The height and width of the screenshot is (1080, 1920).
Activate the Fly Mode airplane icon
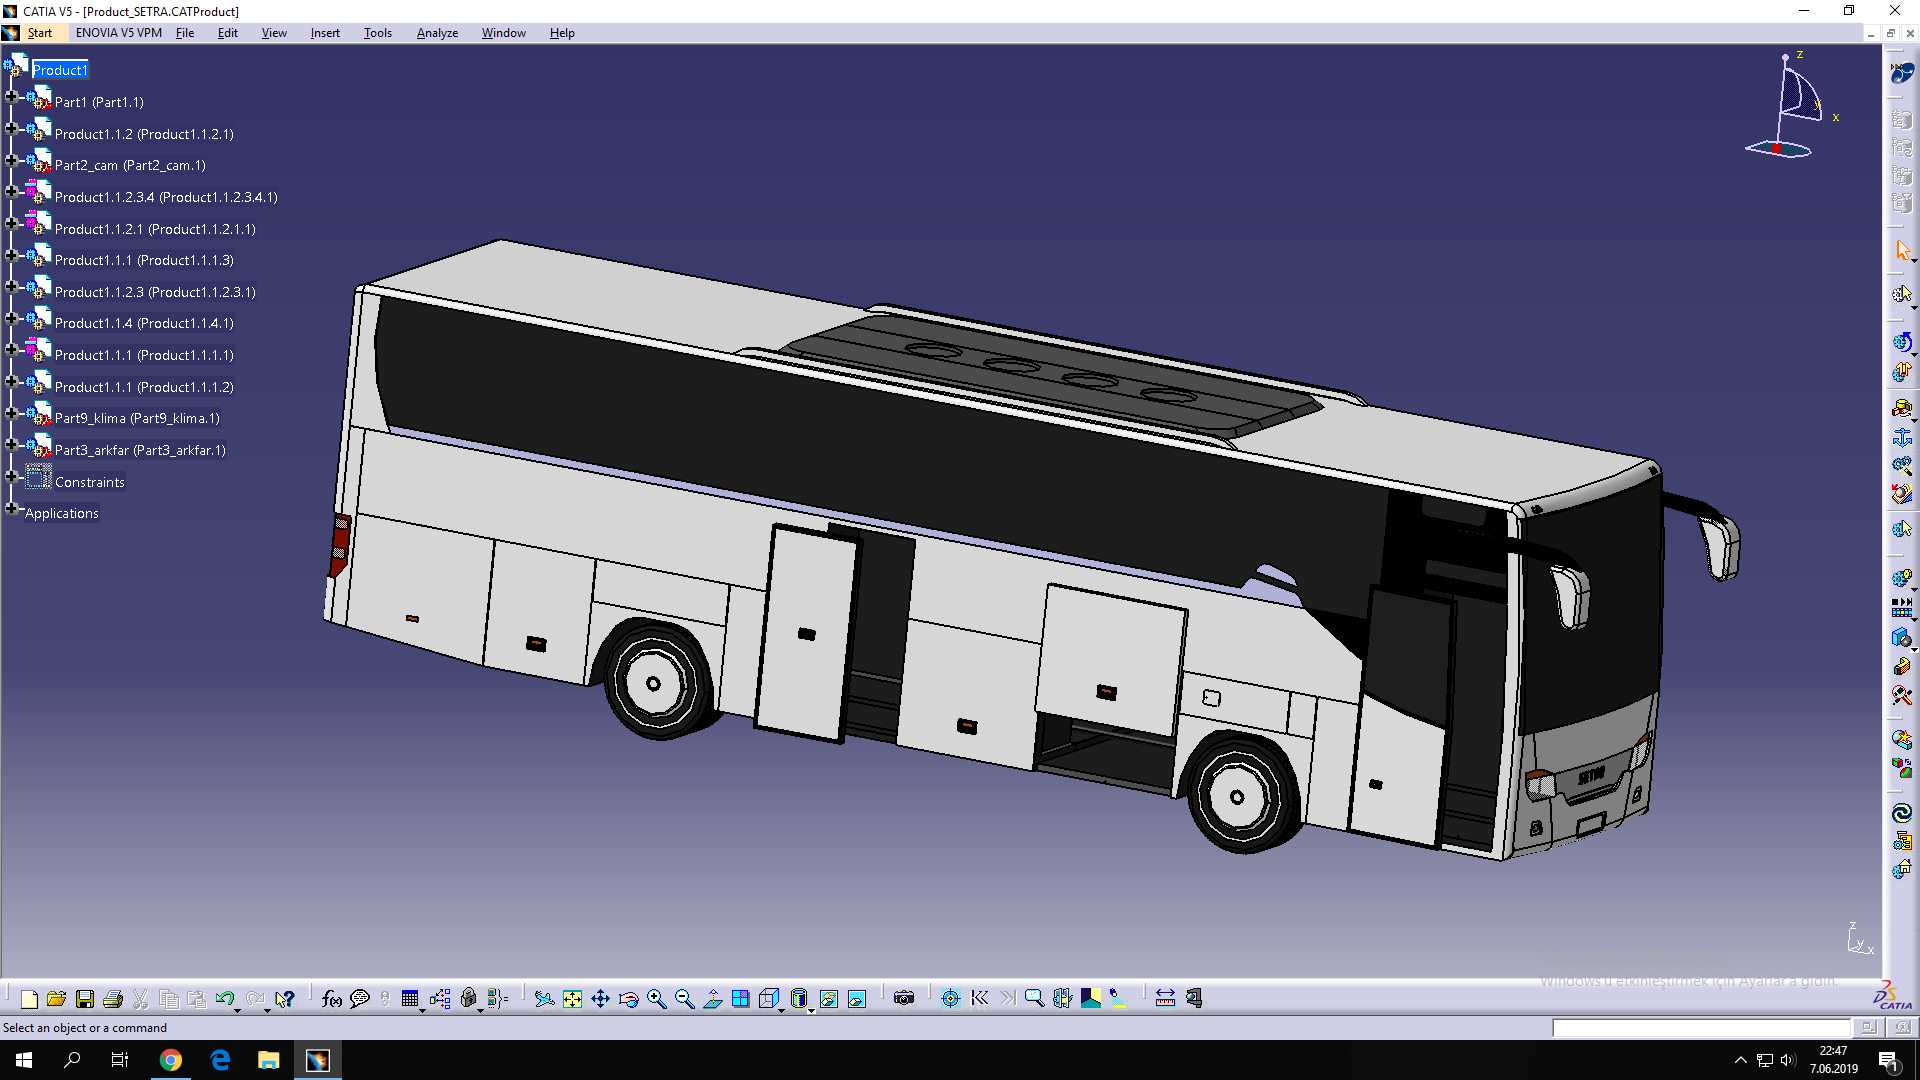[x=544, y=998]
